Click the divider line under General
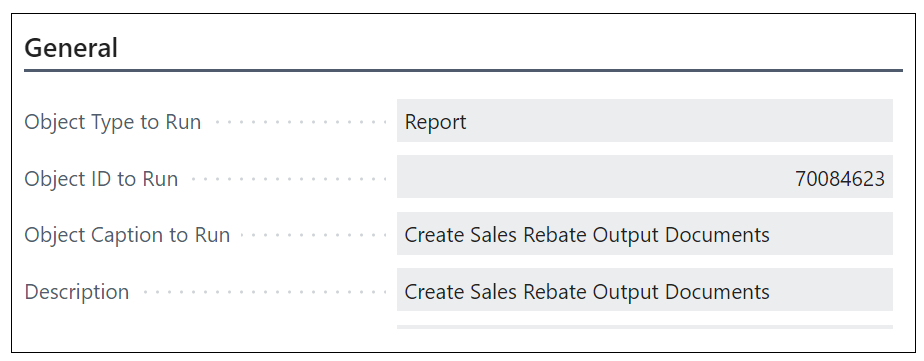The image size is (924, 361). pyautogui.click(x=463, y=71)
